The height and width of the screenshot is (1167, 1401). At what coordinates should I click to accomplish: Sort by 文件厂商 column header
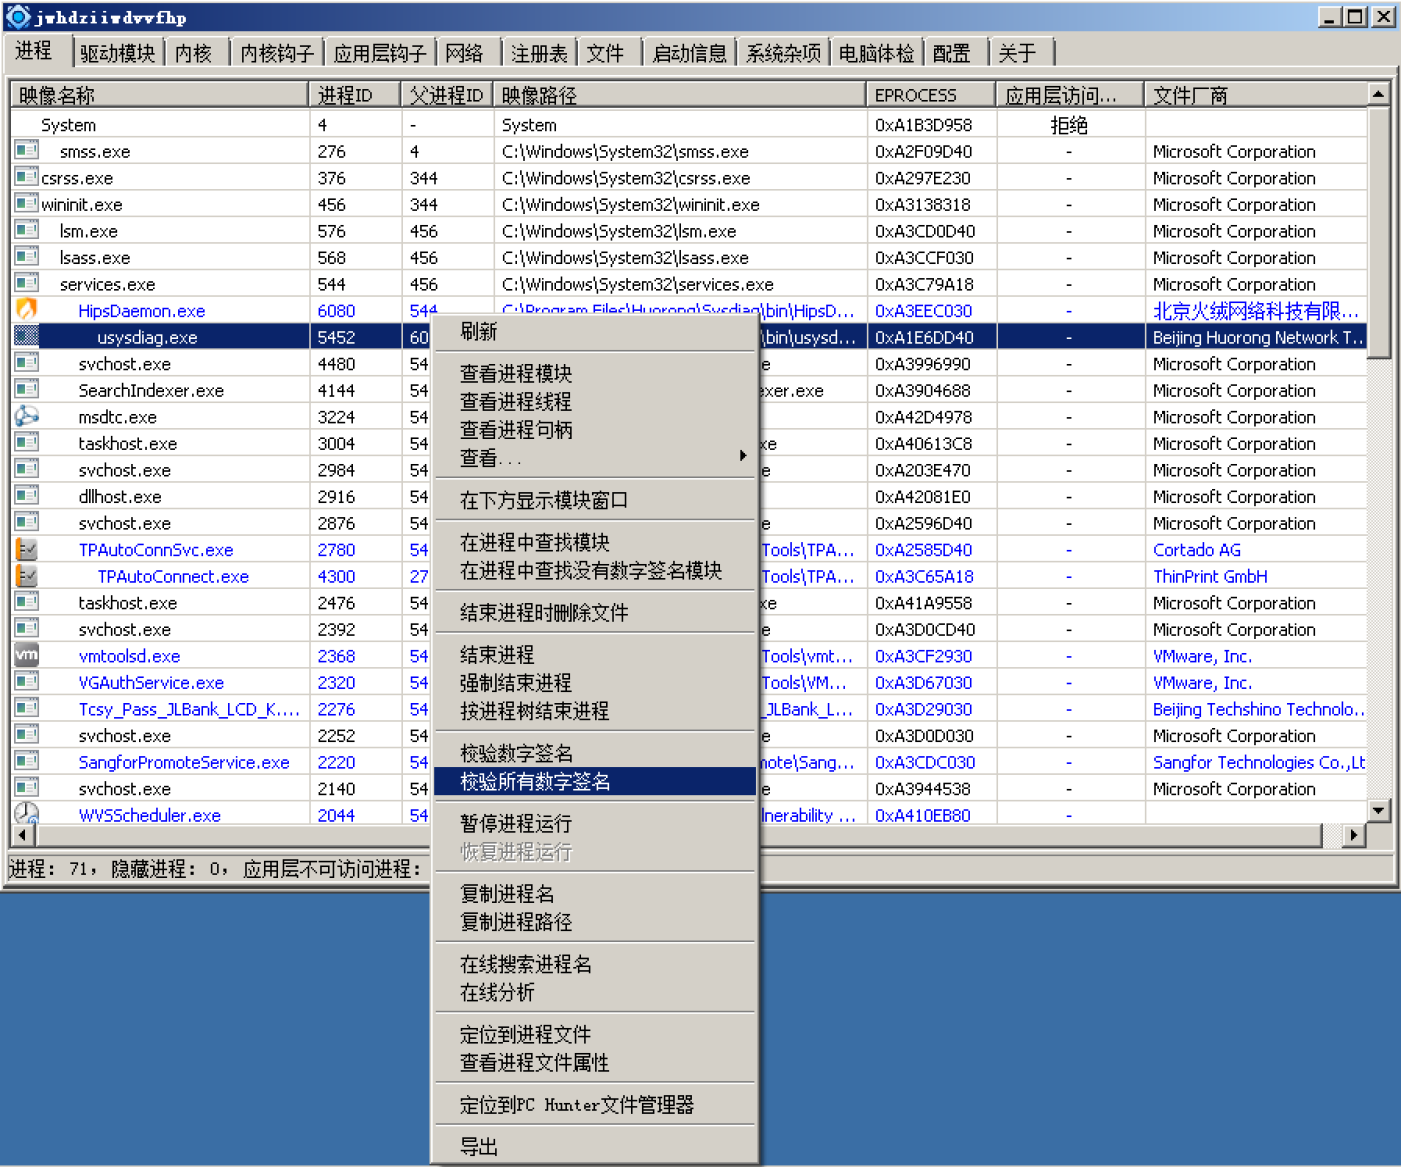coord(1256,95)
